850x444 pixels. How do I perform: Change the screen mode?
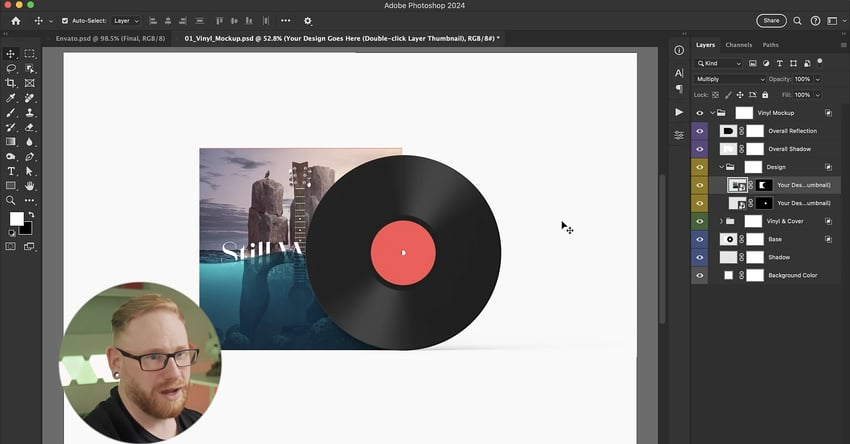pos(29,246)
